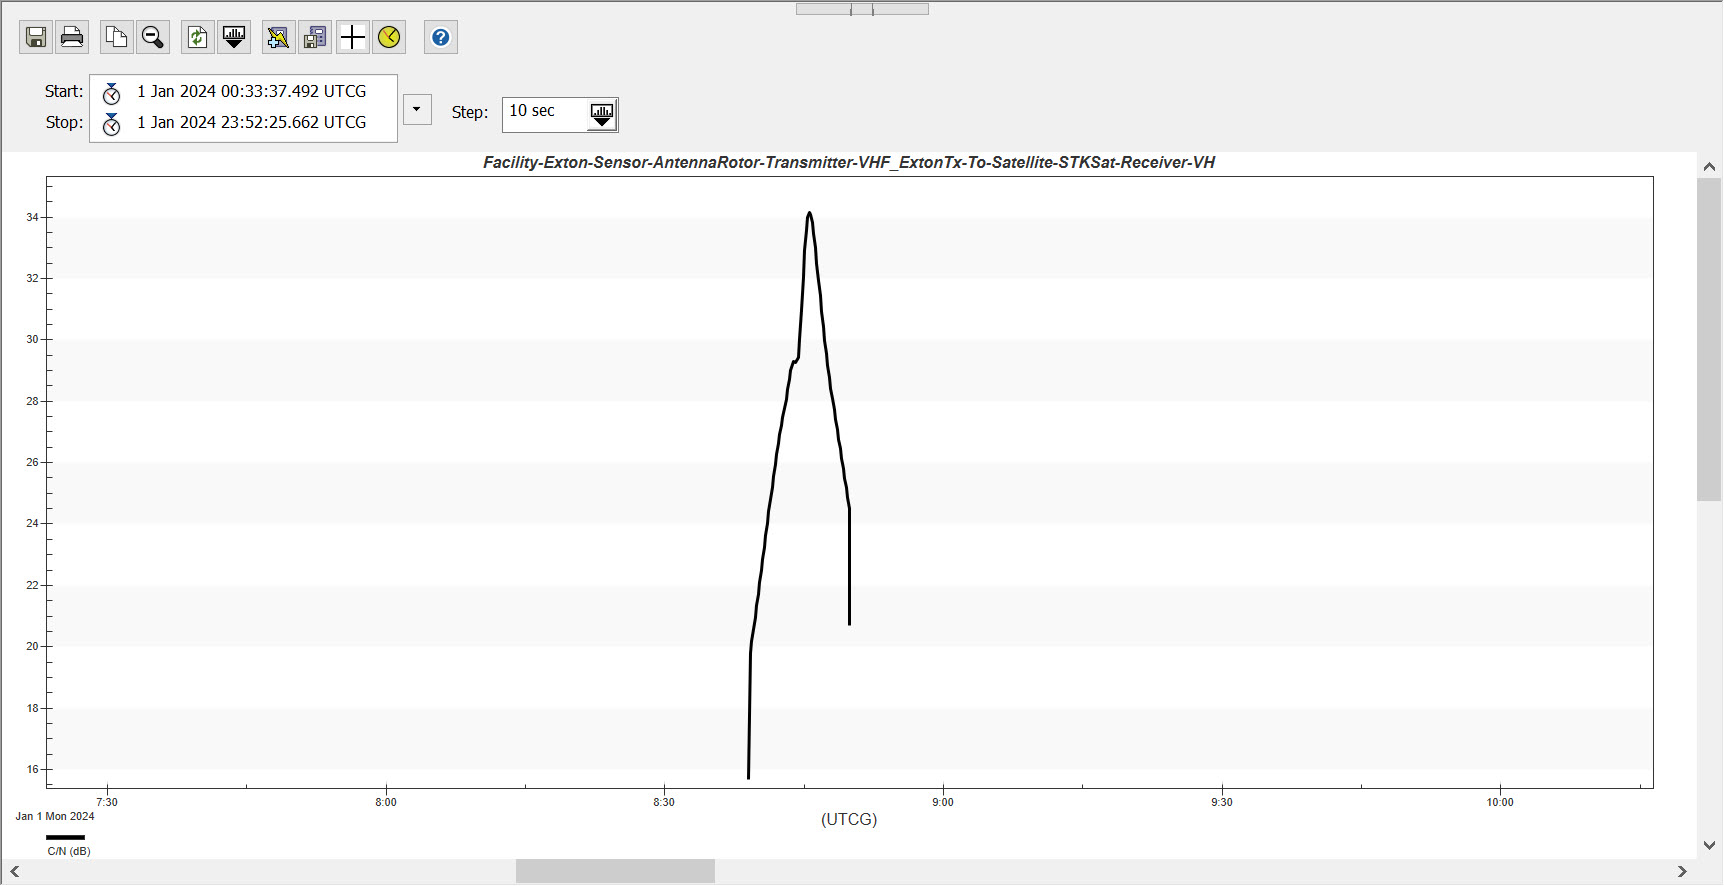Expand the time interval dropdown arrow
Viewport: 1724px width, 886px height.
click(x=417, y=109)
